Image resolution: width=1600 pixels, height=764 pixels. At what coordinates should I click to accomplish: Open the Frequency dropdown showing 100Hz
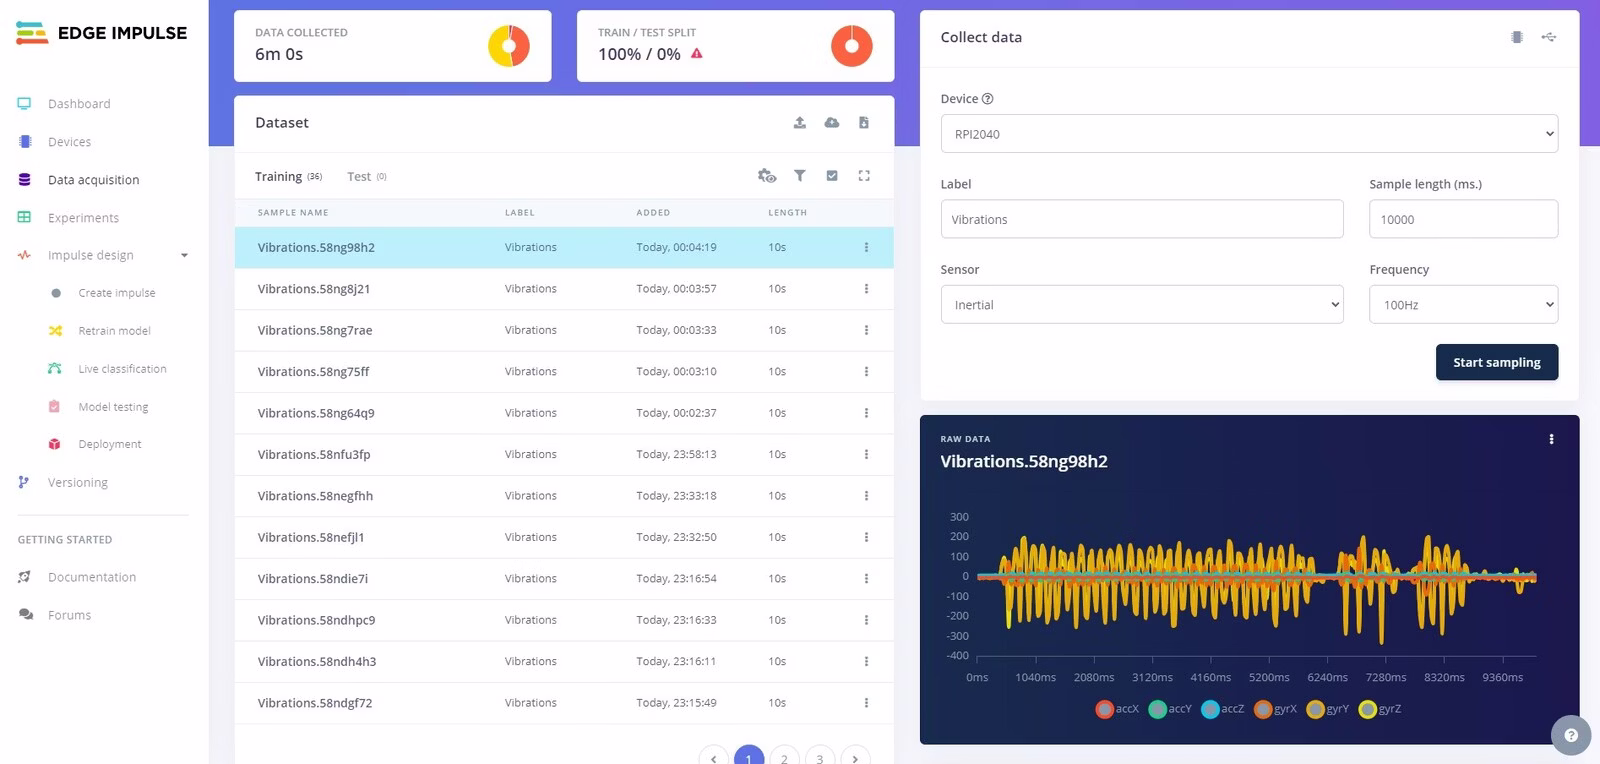click(1463, 304)
